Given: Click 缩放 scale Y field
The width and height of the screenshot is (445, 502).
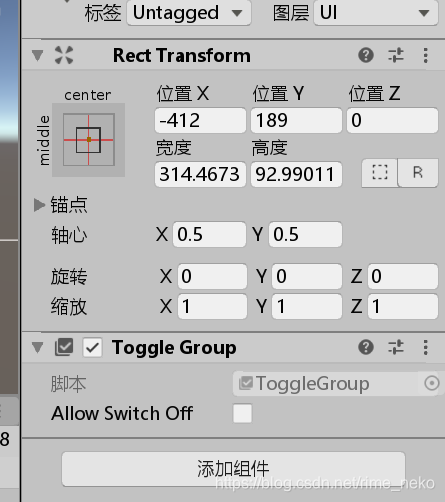Looking at the screenshot, I should (307, 306).
